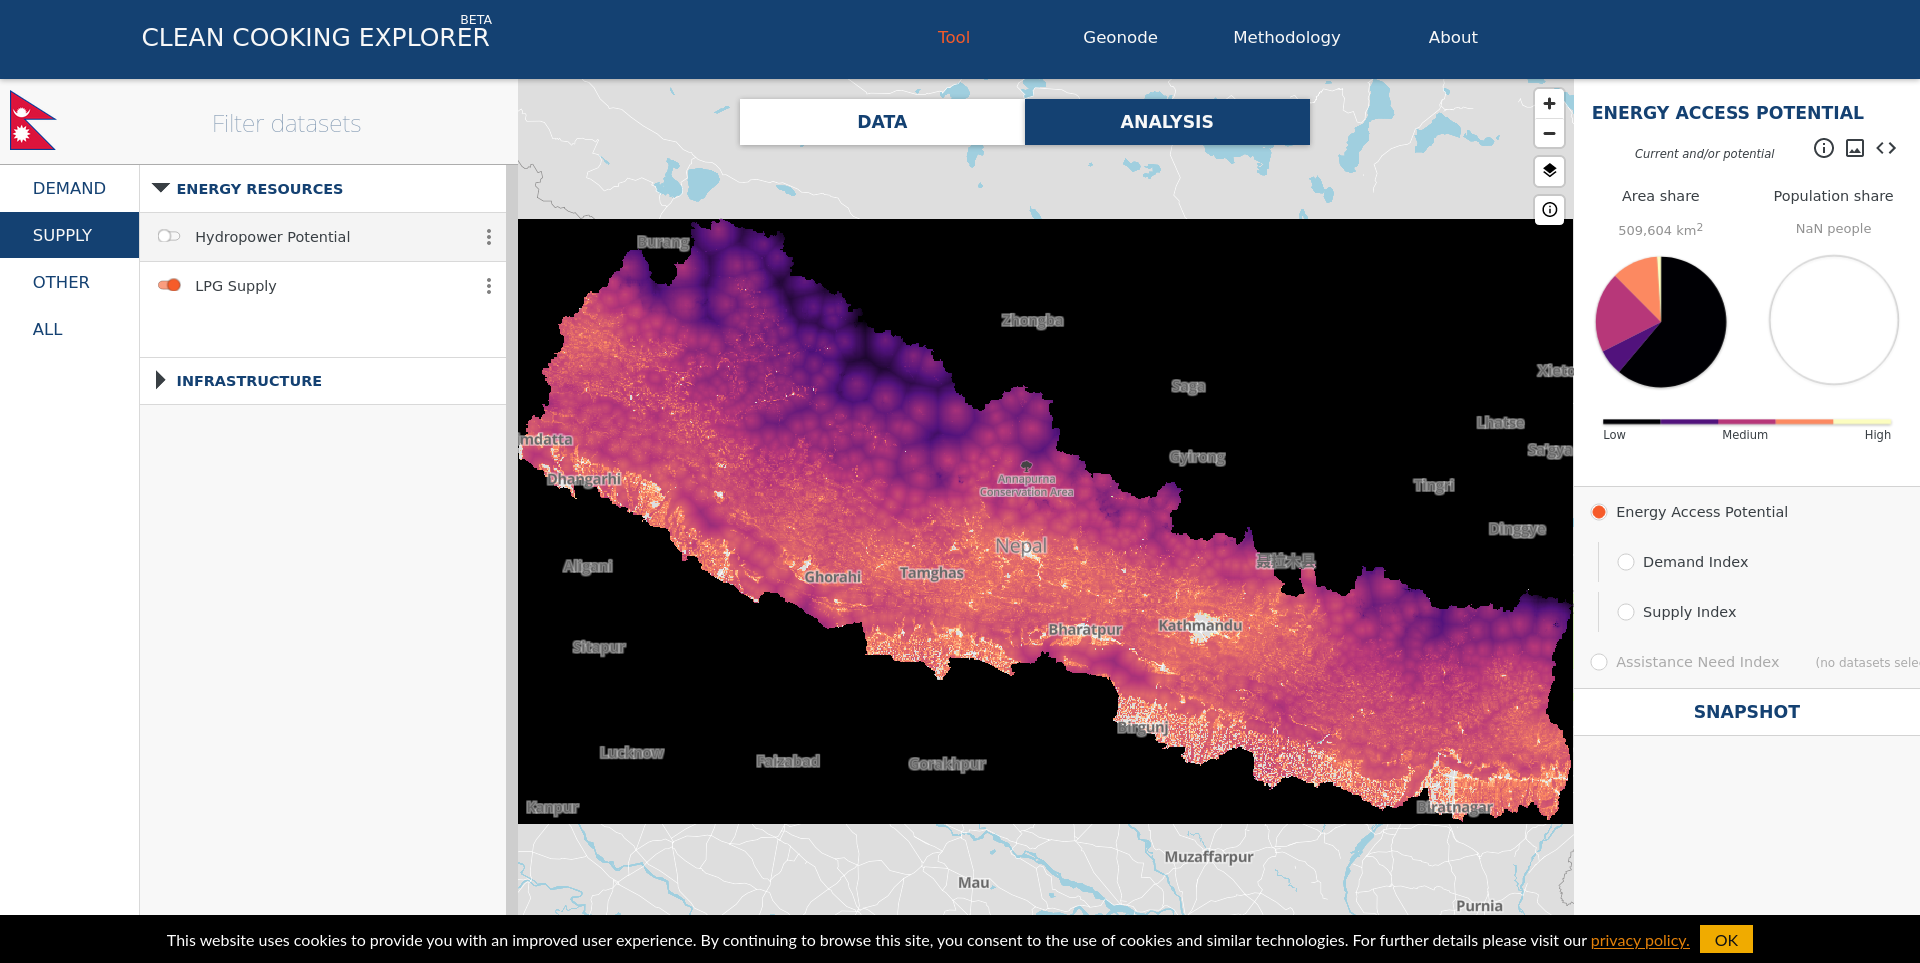Collapse the Energy Resources section
The width and height of the screenshot is (1920, 963).
pyautogui.click(x=161, y=189)
